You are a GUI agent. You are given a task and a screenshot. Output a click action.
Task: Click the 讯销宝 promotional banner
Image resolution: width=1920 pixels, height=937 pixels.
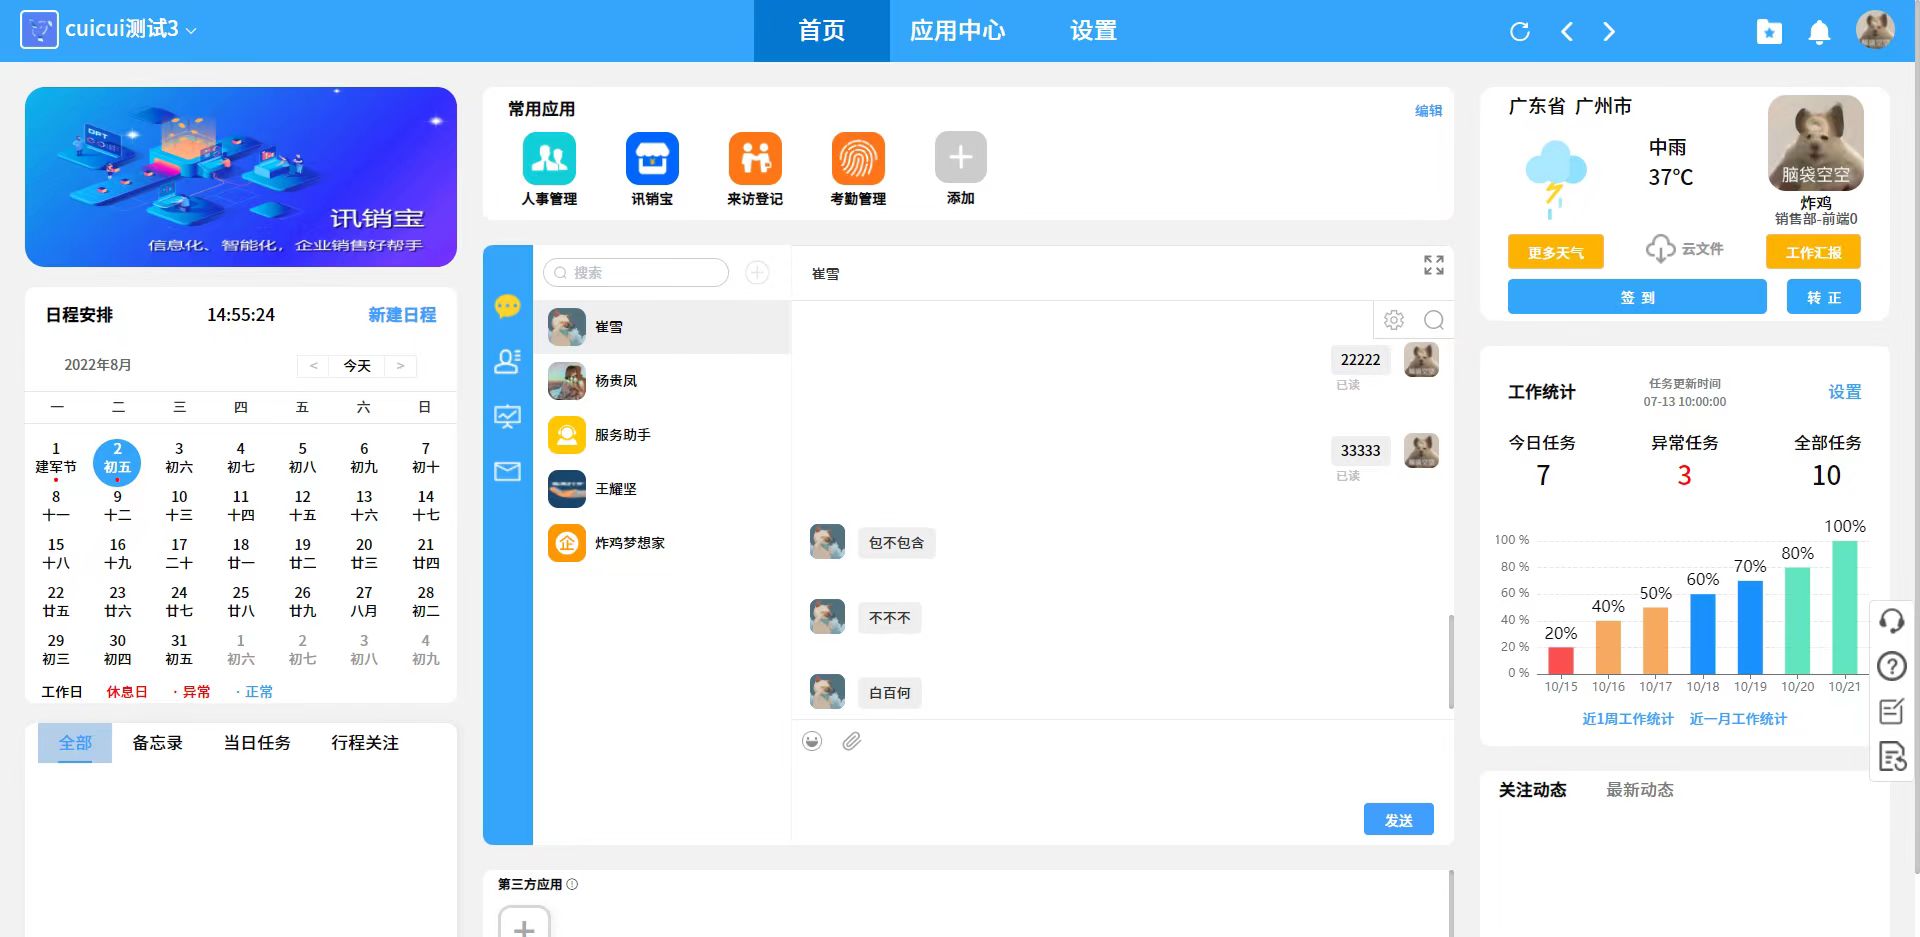(x=241, y=177)
